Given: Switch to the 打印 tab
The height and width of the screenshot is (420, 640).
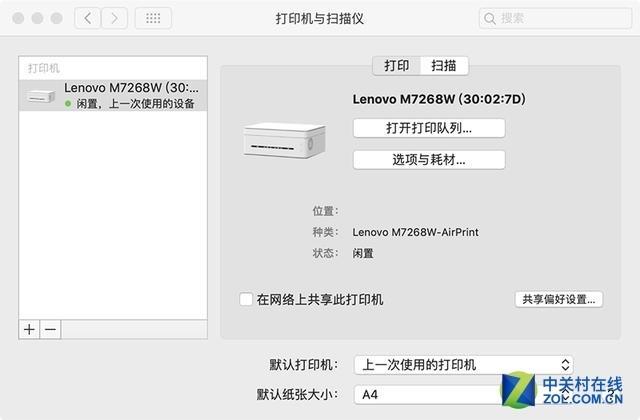Looking at the screenshot, I should coord(396,66).
